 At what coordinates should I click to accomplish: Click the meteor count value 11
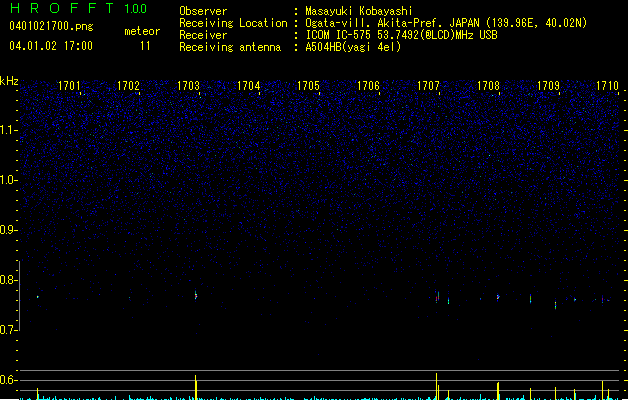click(x=145, y=46)
